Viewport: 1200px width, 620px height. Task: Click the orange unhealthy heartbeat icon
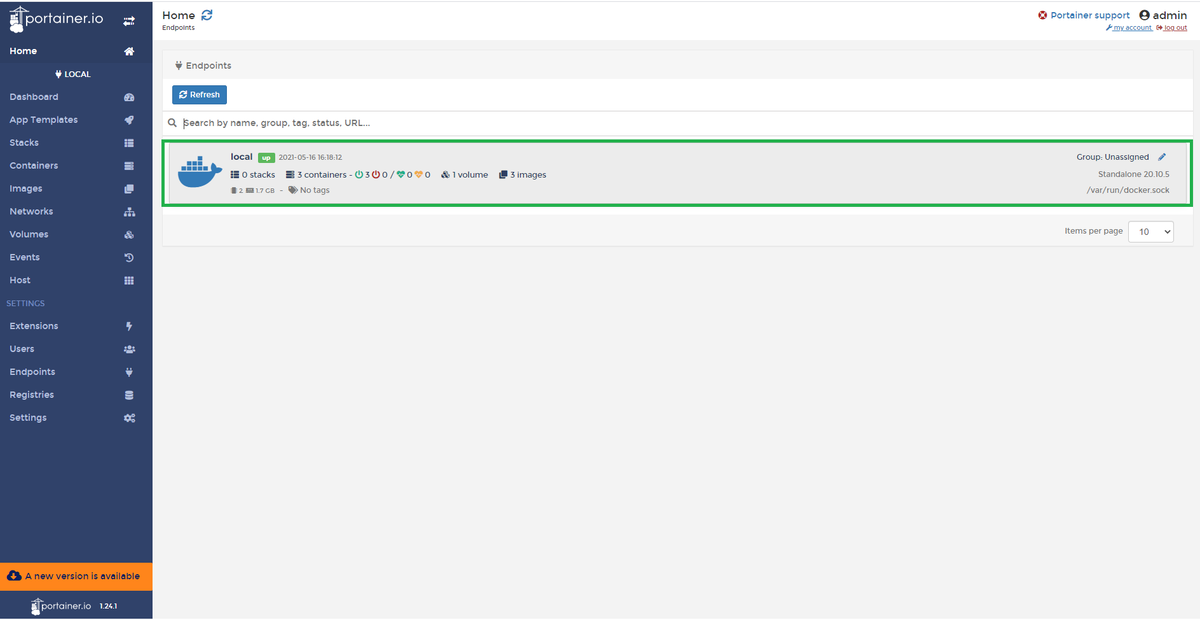click(x=419, y=175)
